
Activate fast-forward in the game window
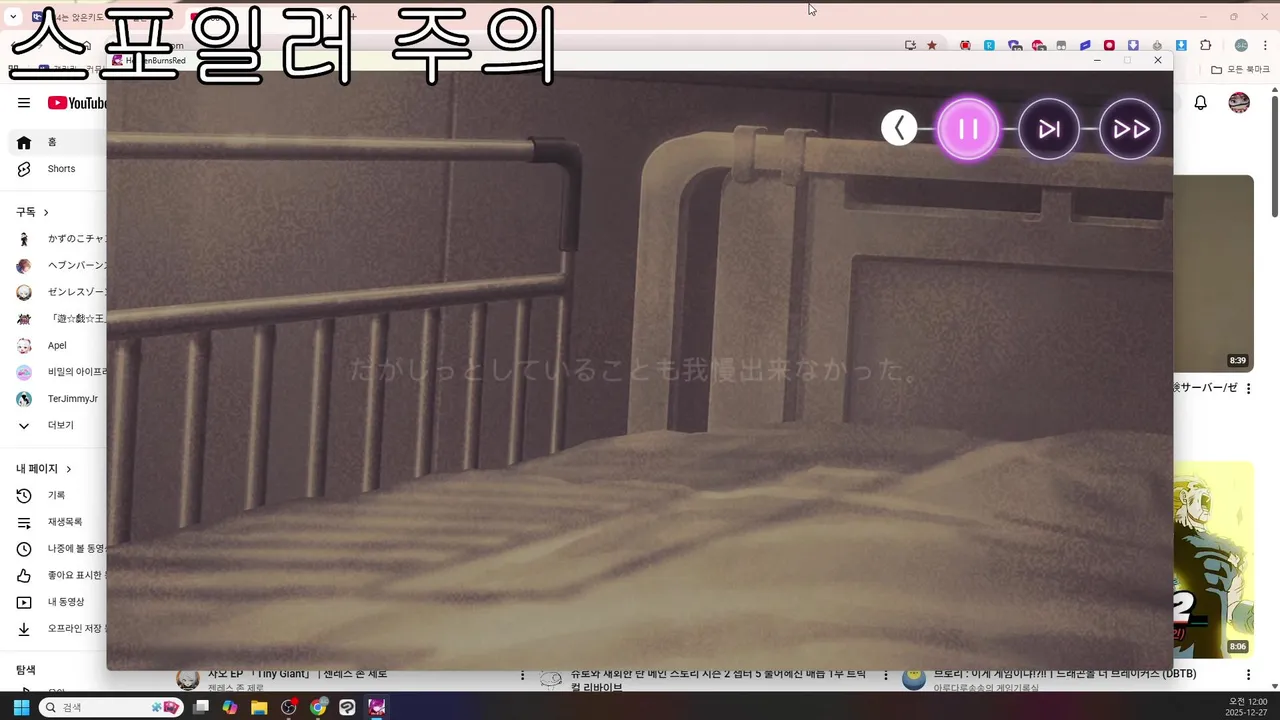(1130, 129)
